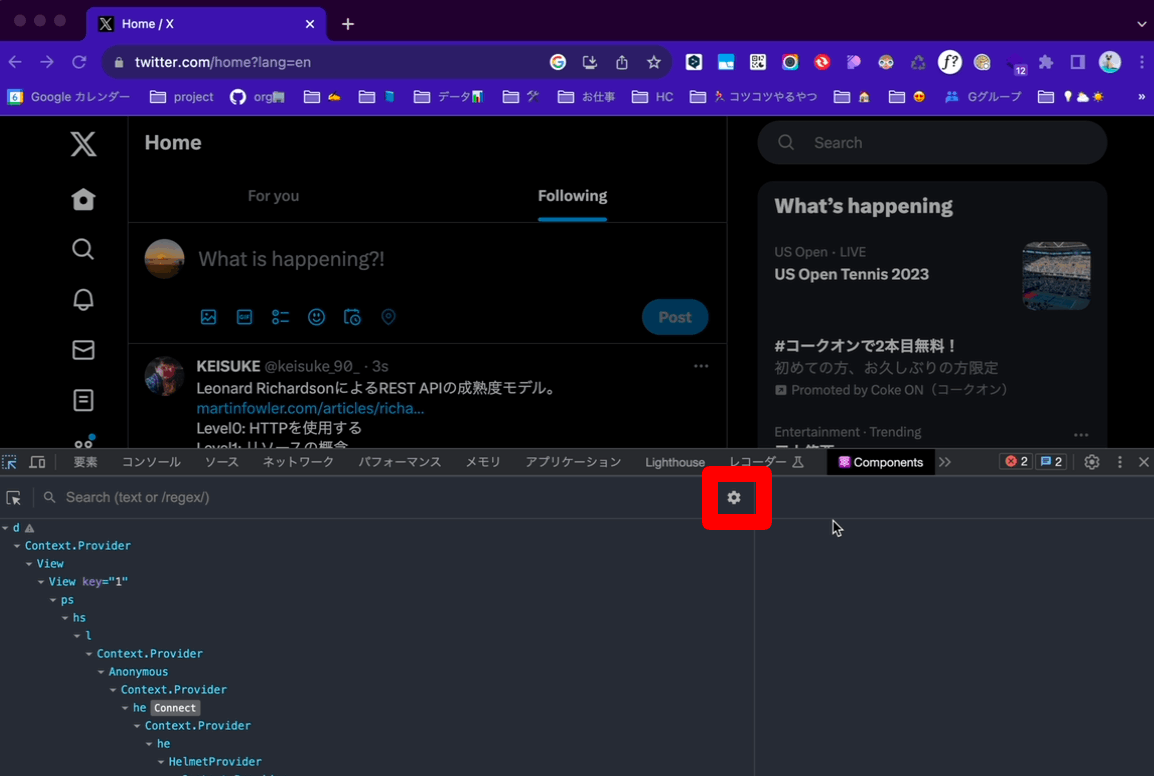Bookmark this page with the star icon

click(x=654, y=63)
